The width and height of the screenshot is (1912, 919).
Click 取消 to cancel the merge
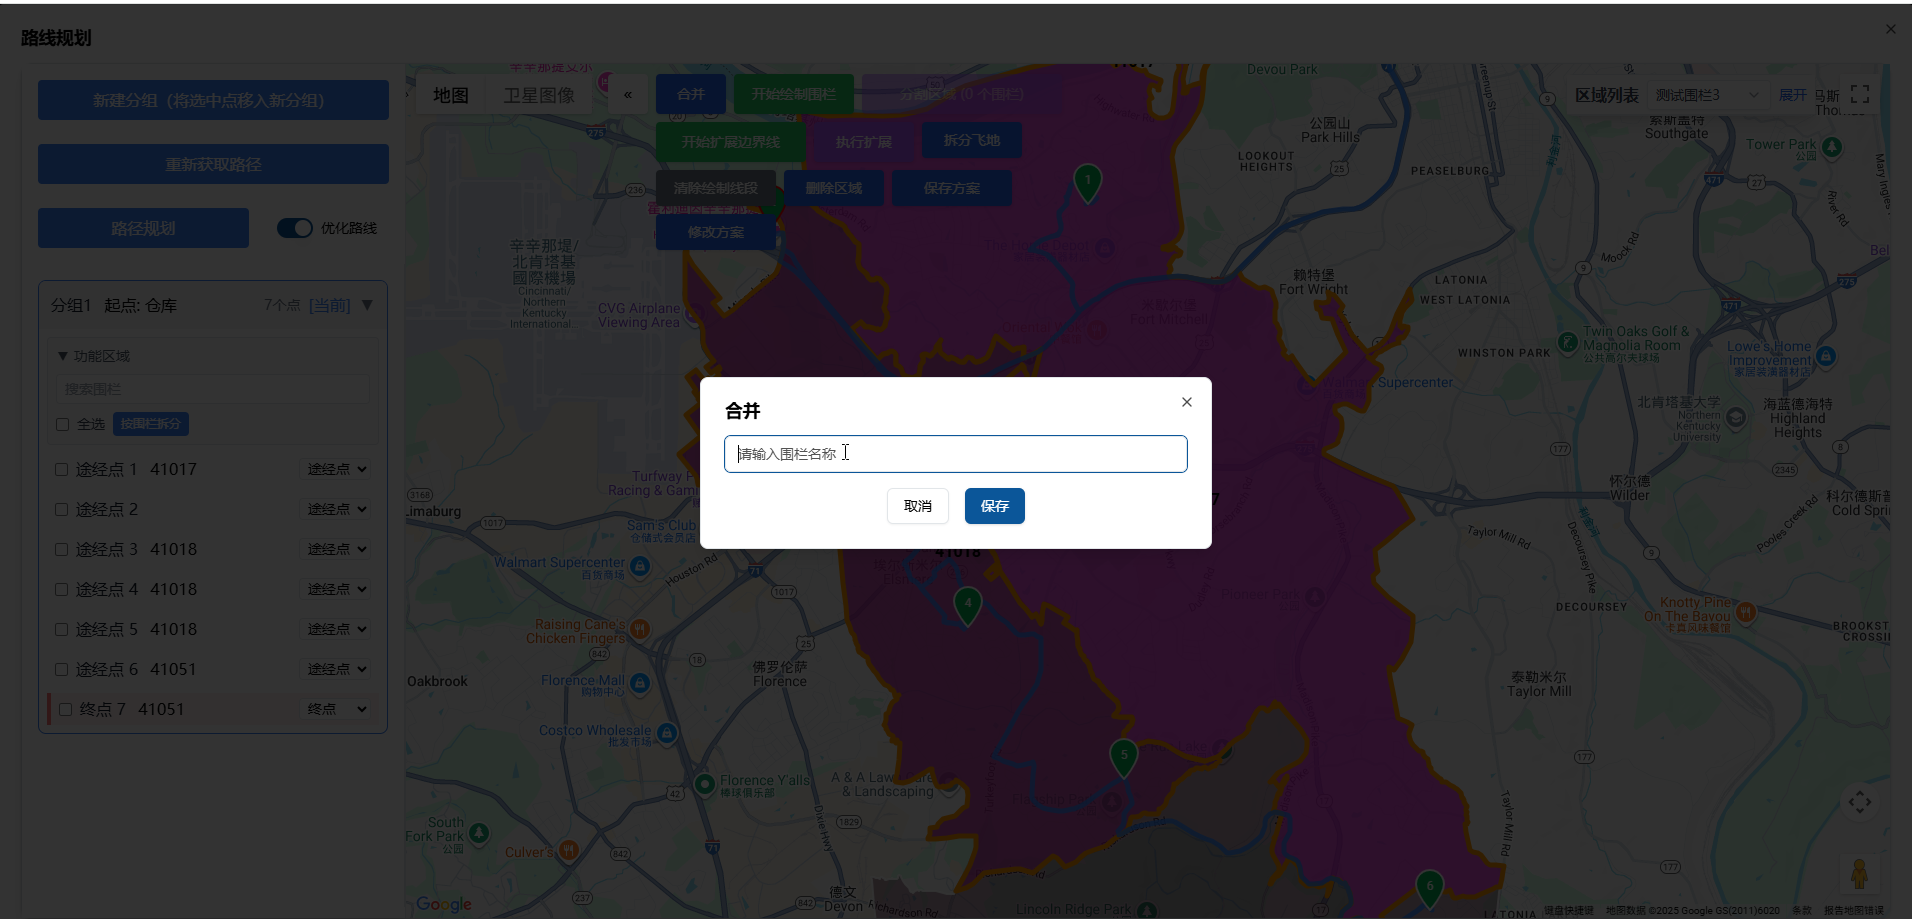tap(917, 506)
